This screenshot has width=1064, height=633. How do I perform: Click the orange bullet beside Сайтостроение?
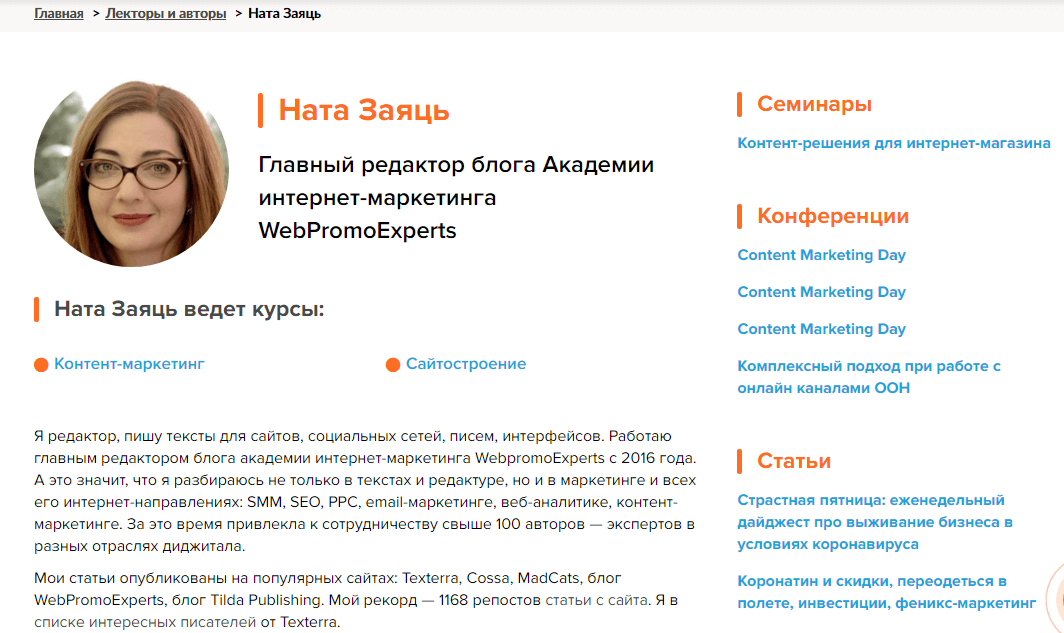tap(392, 365)
